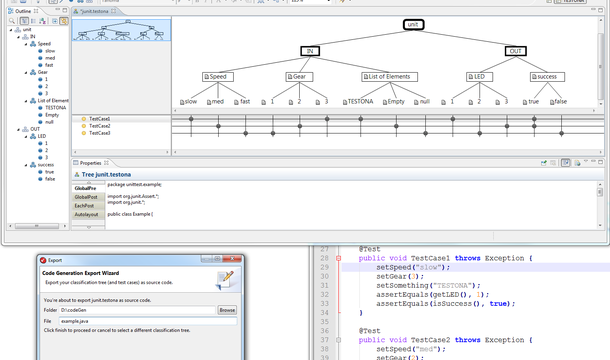Toggle TestCase3 mark on fast column
The width and height of the screenshot is (610, 360).
(x=245, y=133)
